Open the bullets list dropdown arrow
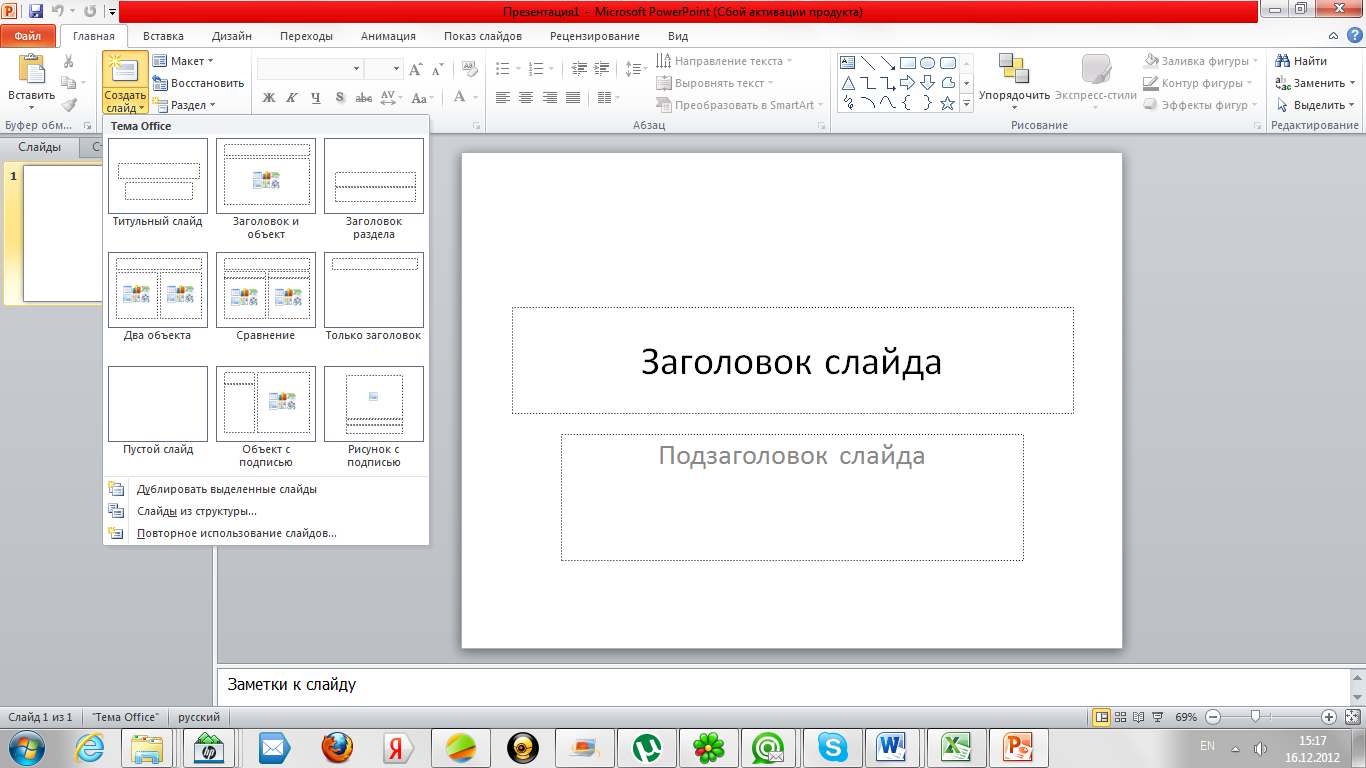Viewport: 1366px width, 768px height. pos(520,69)
